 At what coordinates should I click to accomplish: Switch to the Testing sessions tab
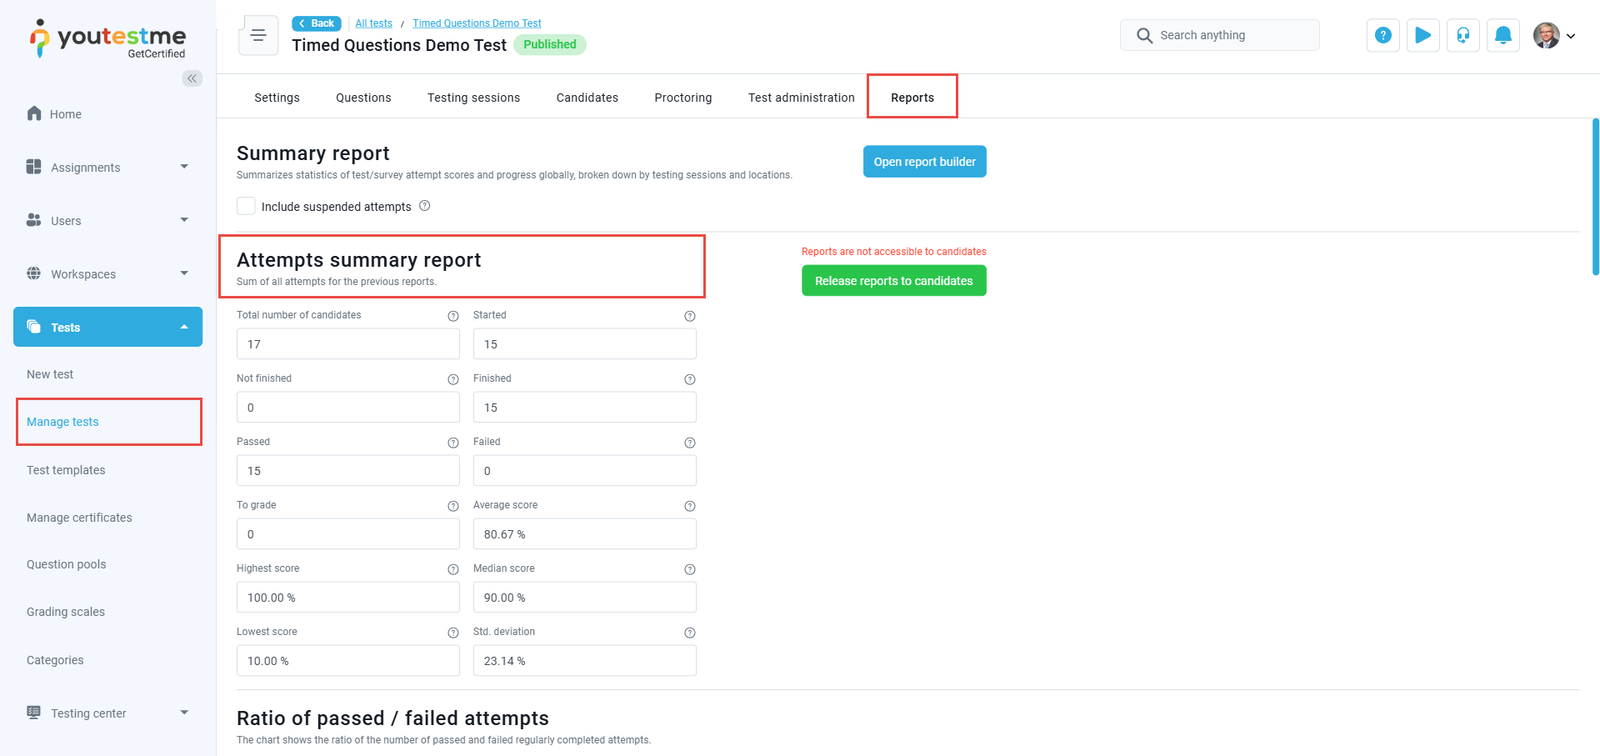click(x=473, y=98)
